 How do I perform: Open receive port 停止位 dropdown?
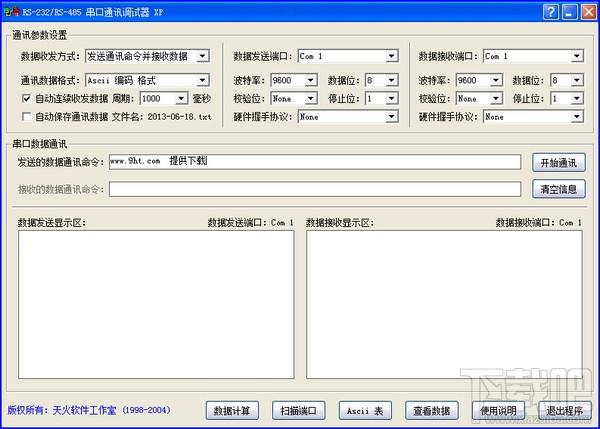point(576,99)
